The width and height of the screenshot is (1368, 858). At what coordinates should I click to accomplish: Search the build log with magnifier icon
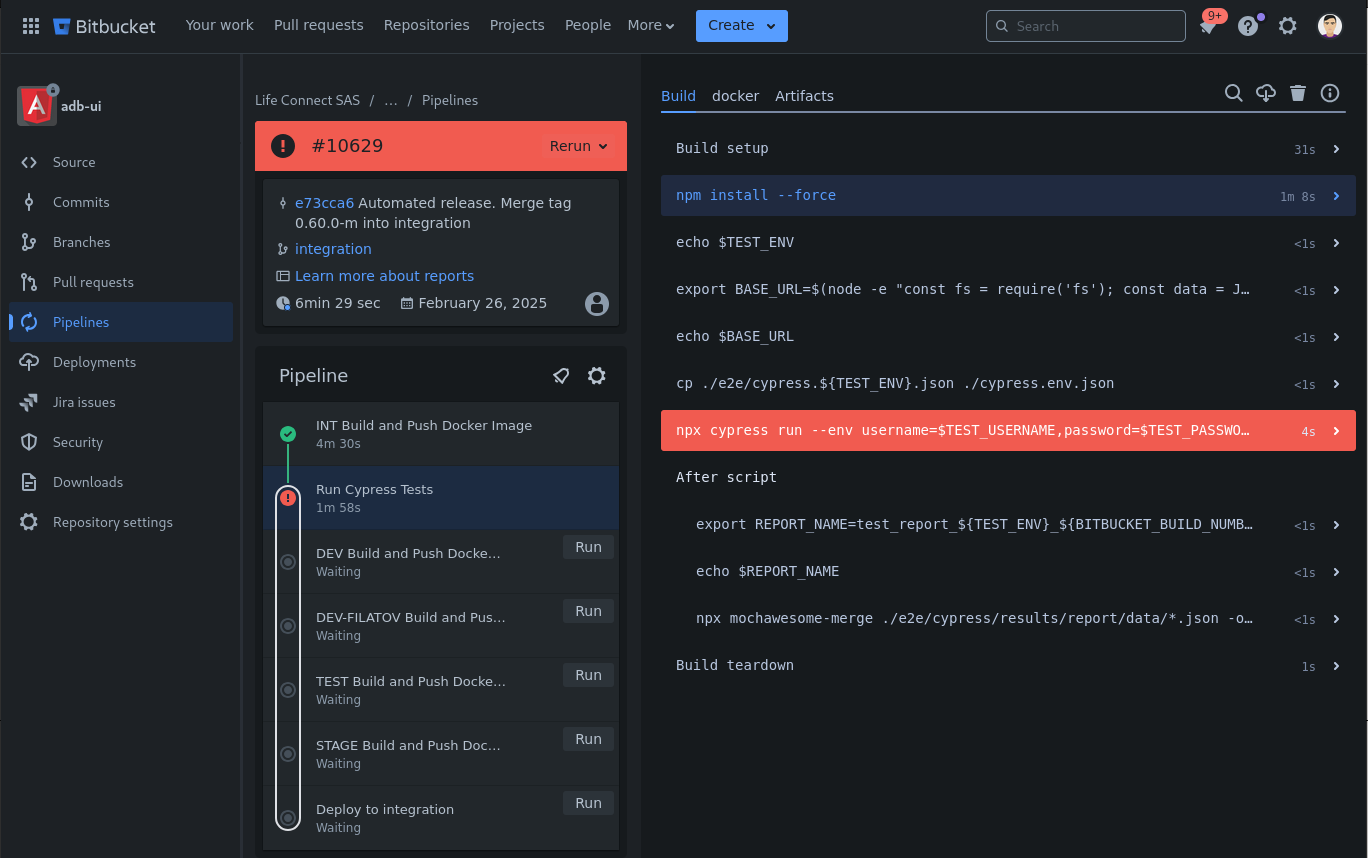pyautogui.click(x=1234, y=93)
